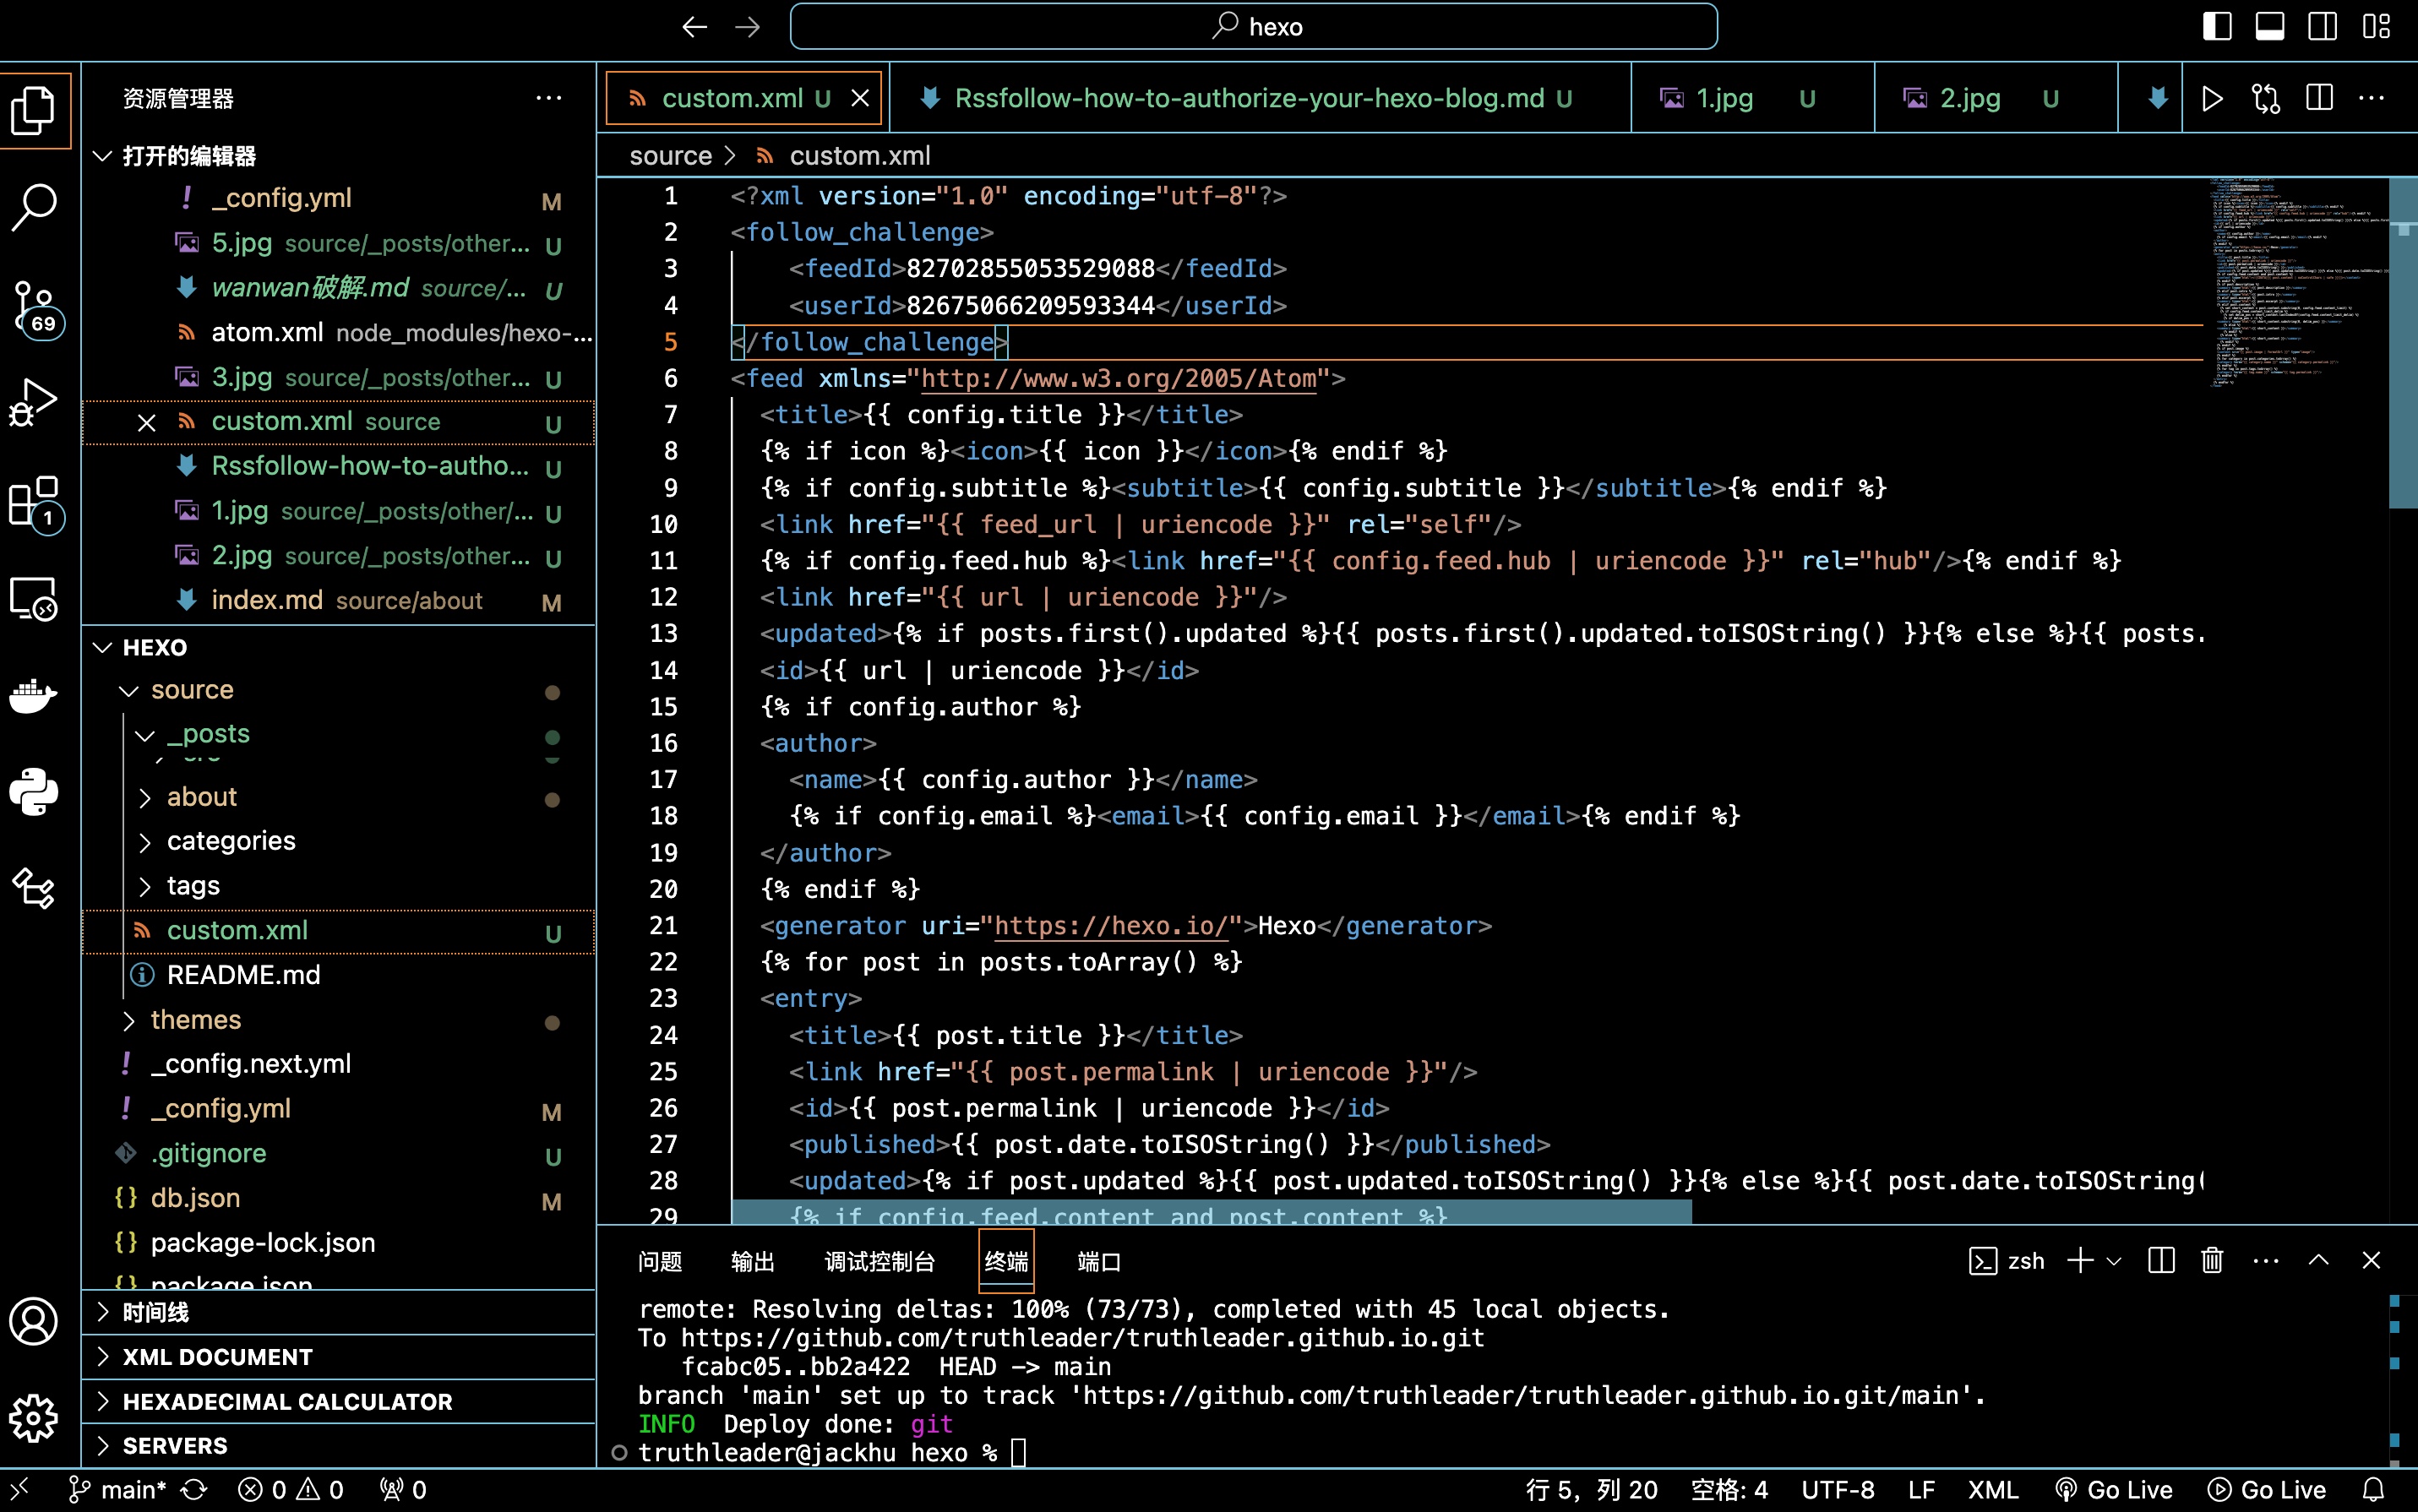Switch to the 1.jpg editor tab
Viewport: 2418px width, 1512px height.
click(1724, 98)
